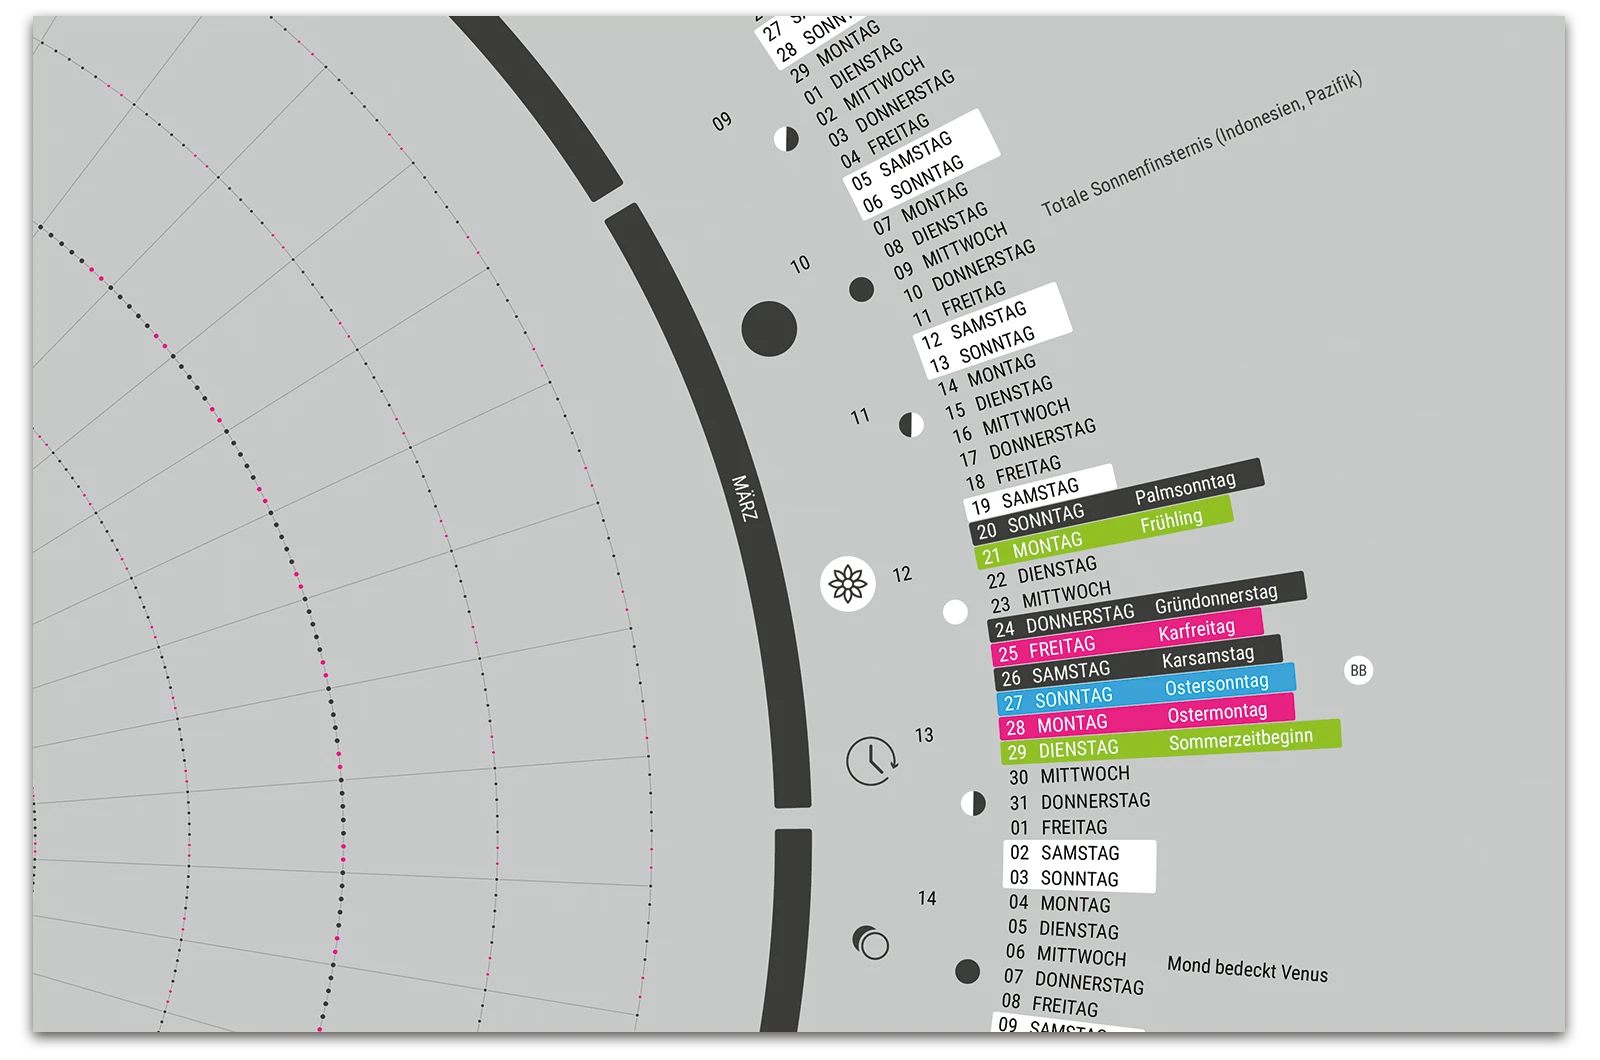1600x1060 pixels.
Task: Click the half-moon icon beside week 11
Action: (x=911, y=424)
